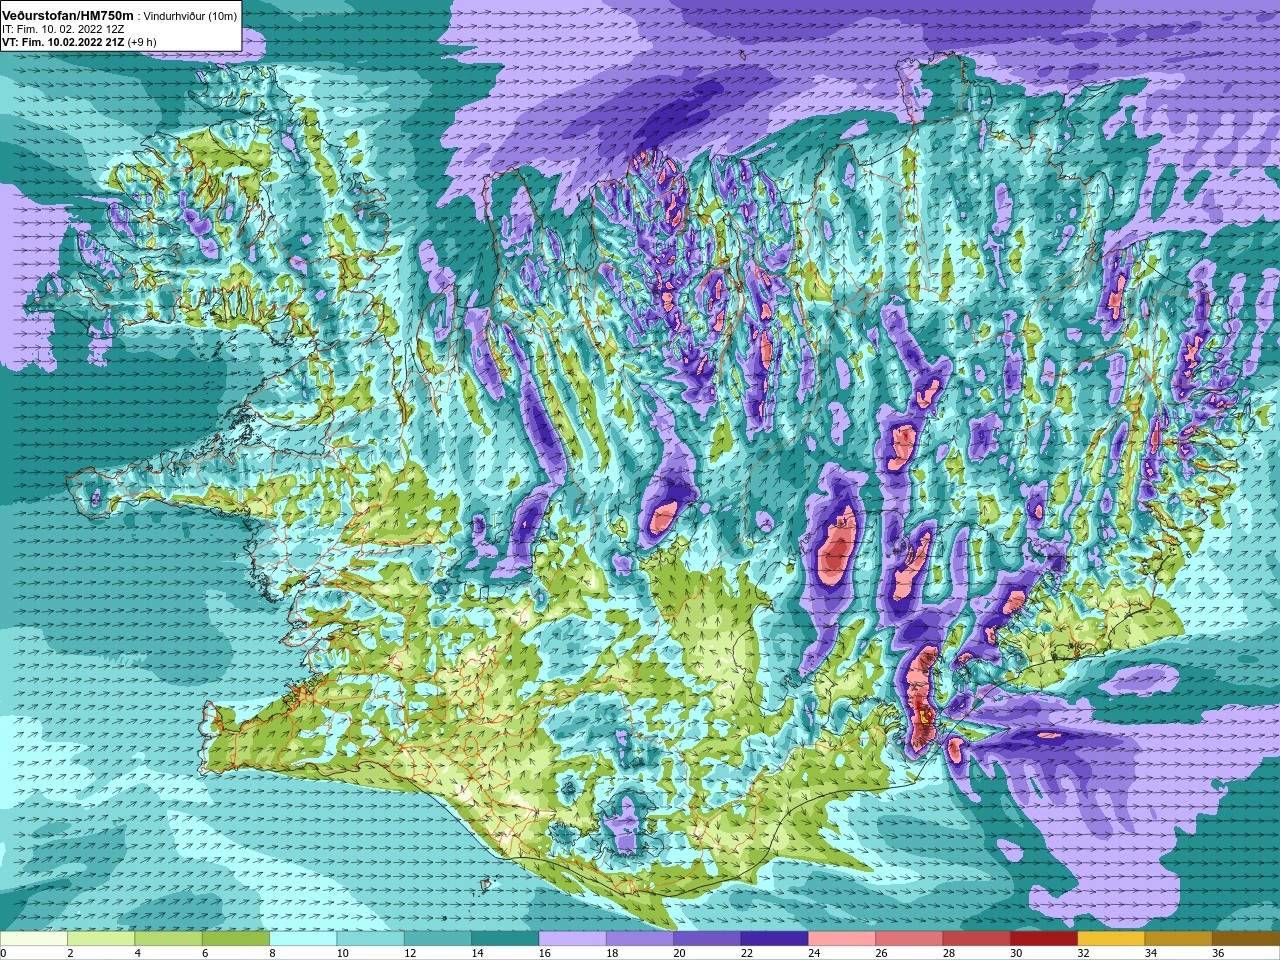
Task: Click the legend scale number 24
Action: (814, 953)
